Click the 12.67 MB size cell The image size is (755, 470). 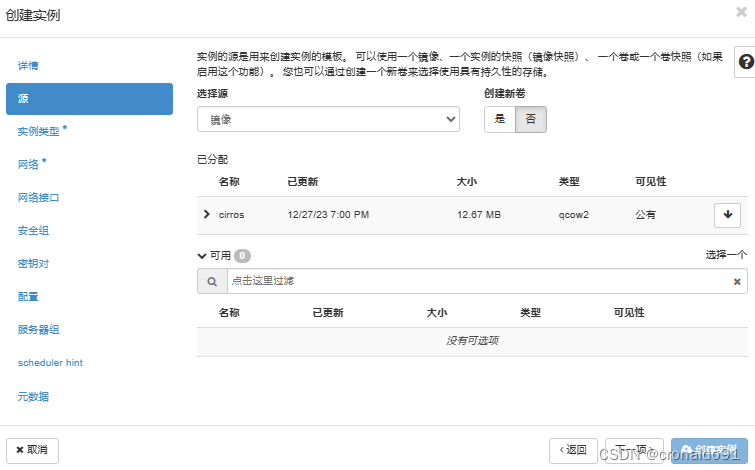479,215
